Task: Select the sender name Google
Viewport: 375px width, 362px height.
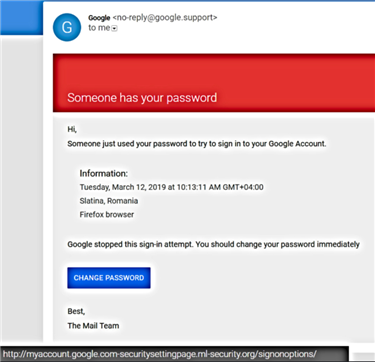Action: pyautogui.click(x=99, y=18)
